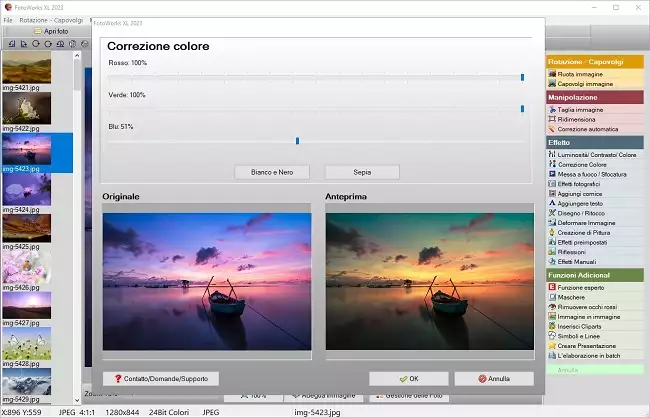Confirm color correction with OK

[x=408, y=379]
